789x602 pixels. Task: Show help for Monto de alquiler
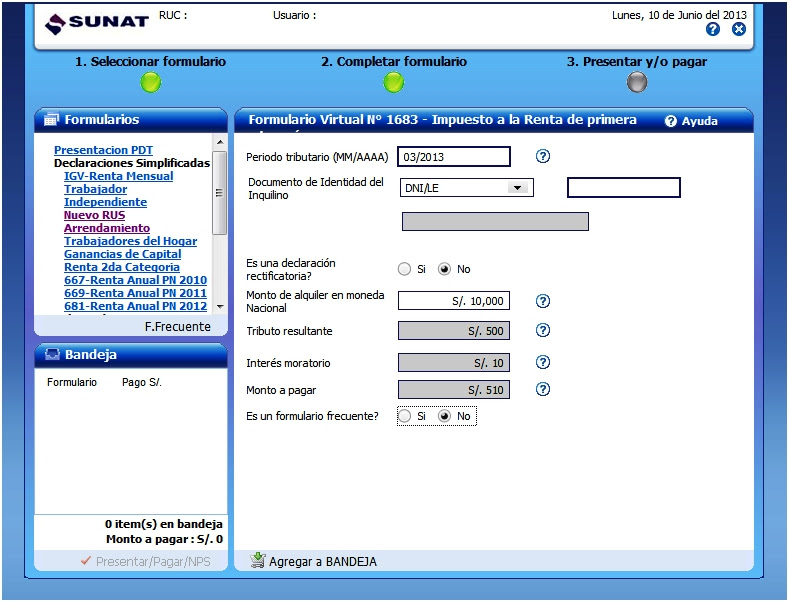coord(542,301)
